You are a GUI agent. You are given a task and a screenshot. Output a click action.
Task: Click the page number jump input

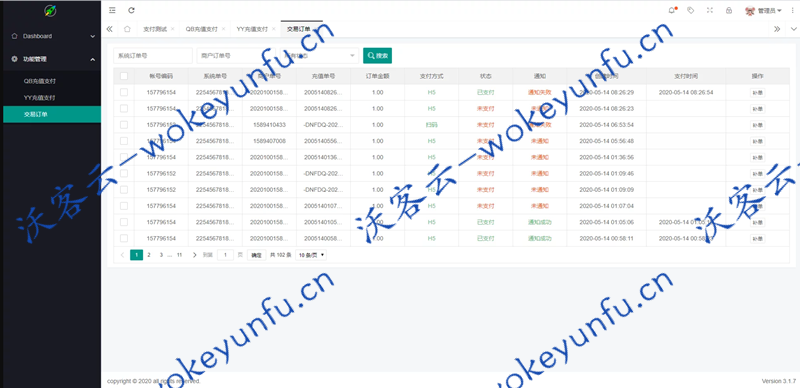coord(226,255)
